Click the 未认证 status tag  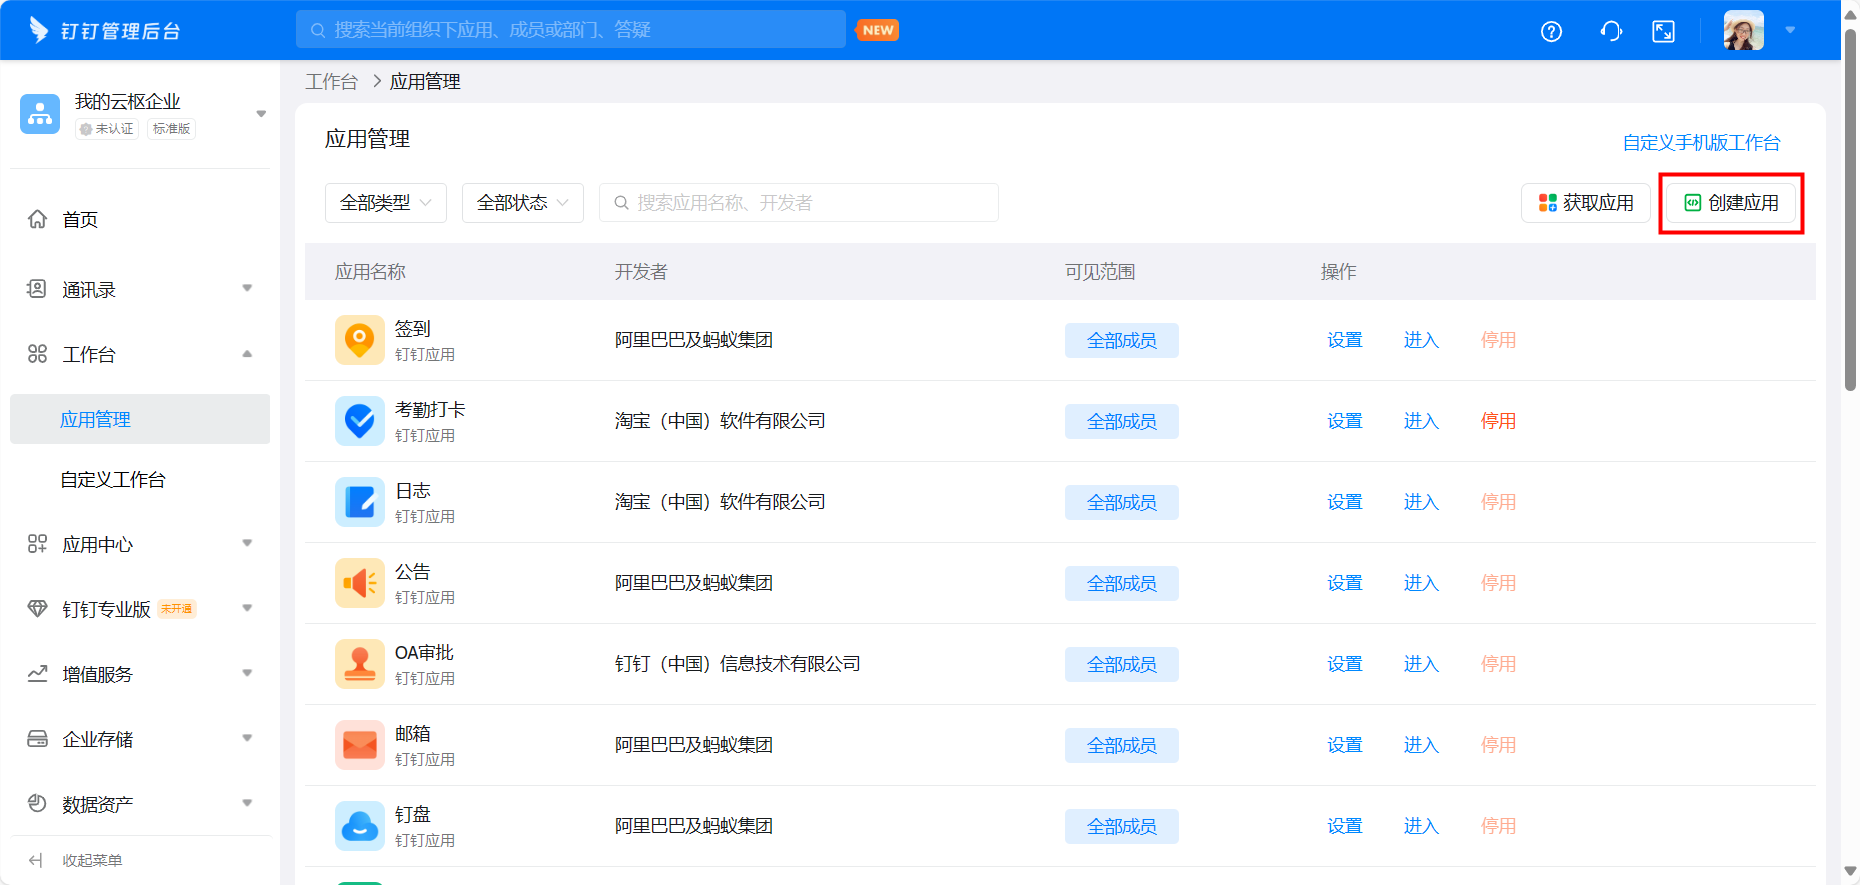[x=107, y=129]
